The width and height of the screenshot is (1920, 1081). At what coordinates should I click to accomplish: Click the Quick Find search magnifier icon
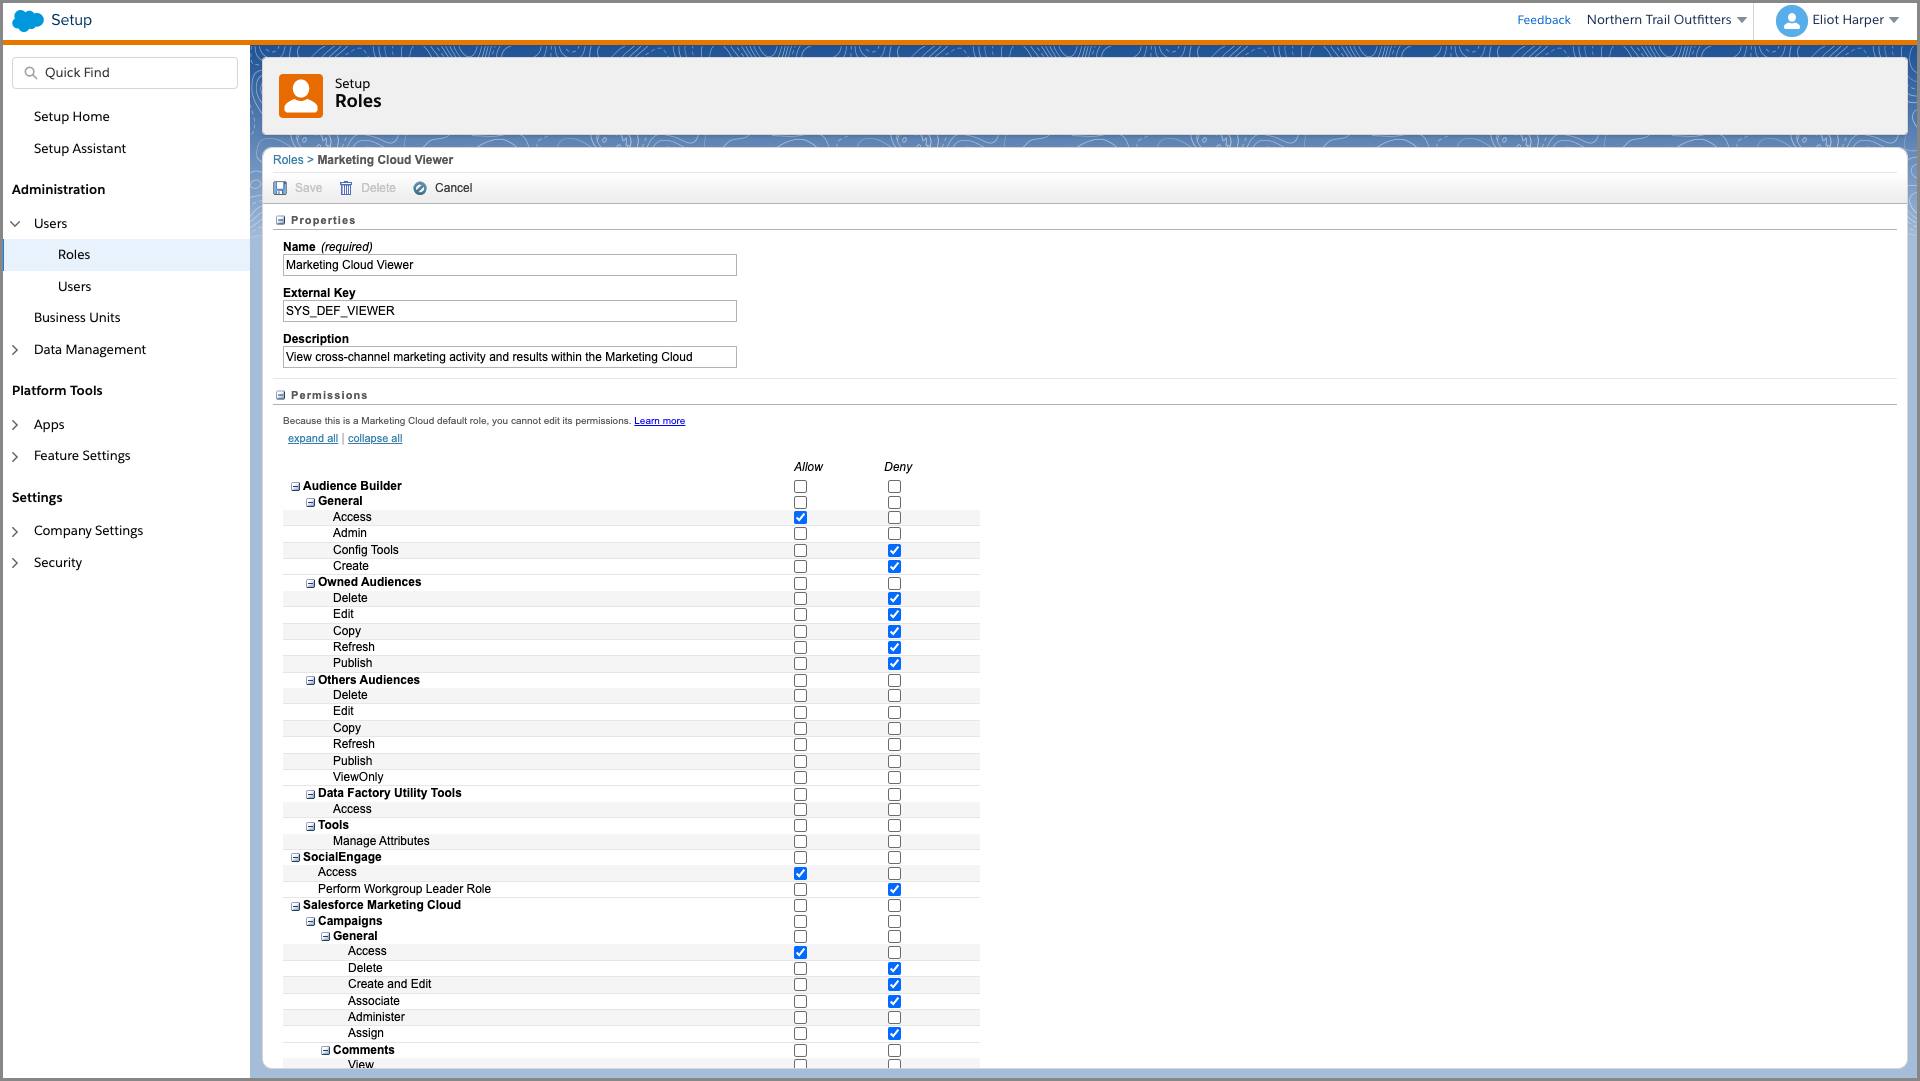coord(31,73)
